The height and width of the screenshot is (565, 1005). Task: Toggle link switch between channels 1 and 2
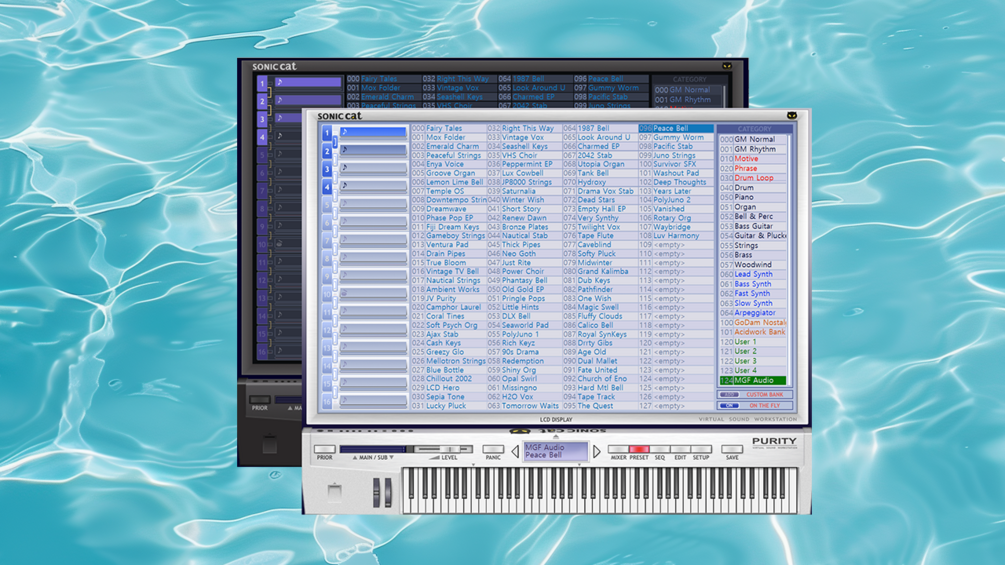pyautogui.click(x=335, y=142)
